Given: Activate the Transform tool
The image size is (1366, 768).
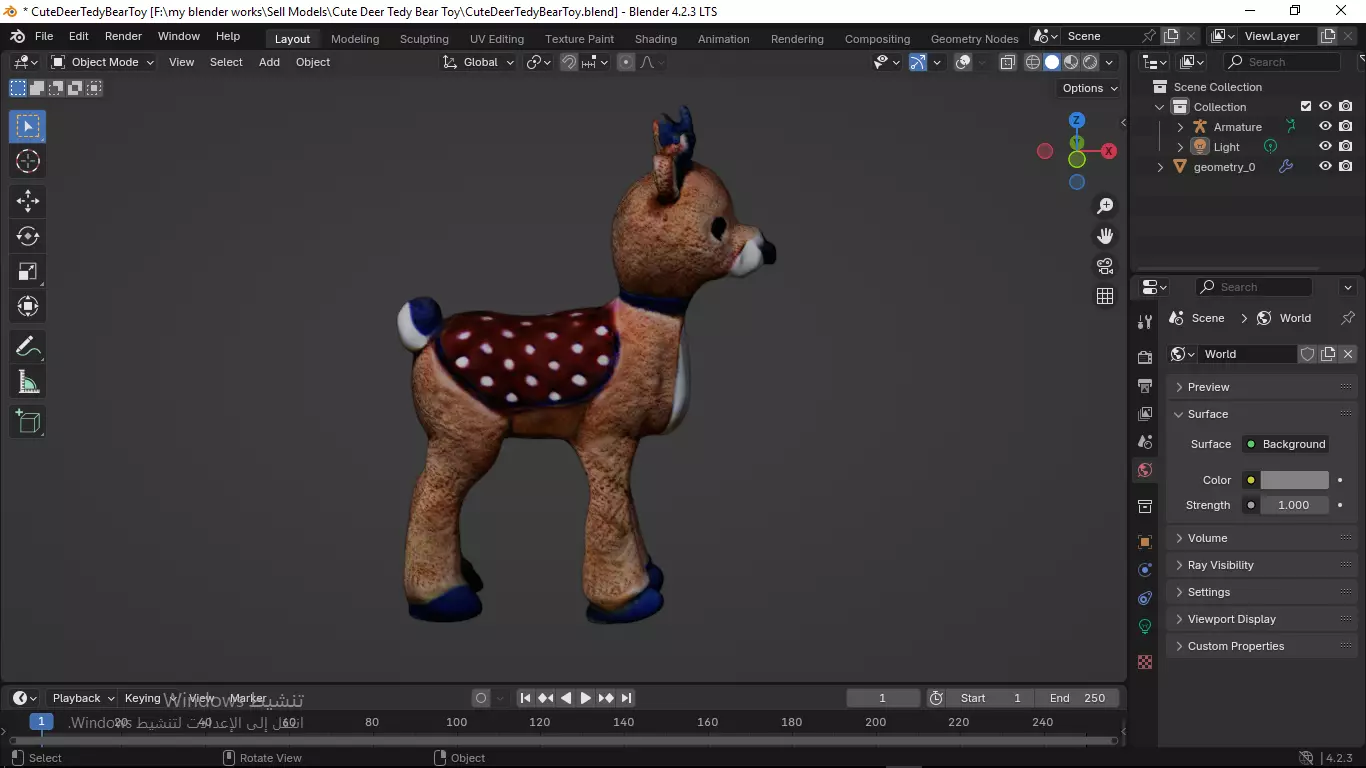Looking at the screenshot, I should coord(28,306).
